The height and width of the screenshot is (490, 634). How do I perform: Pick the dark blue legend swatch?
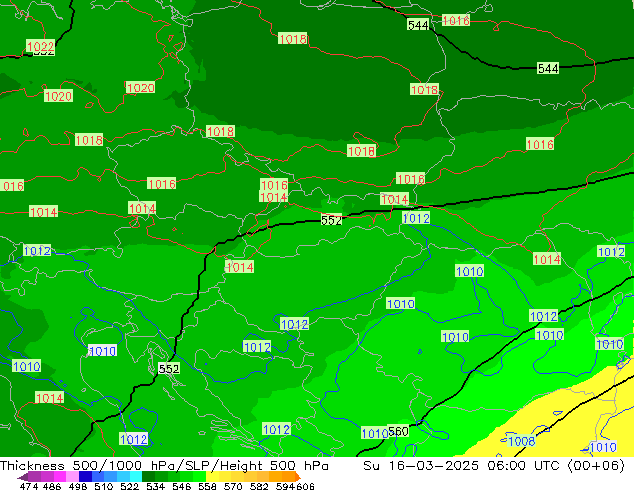click(x=85, y=476)
